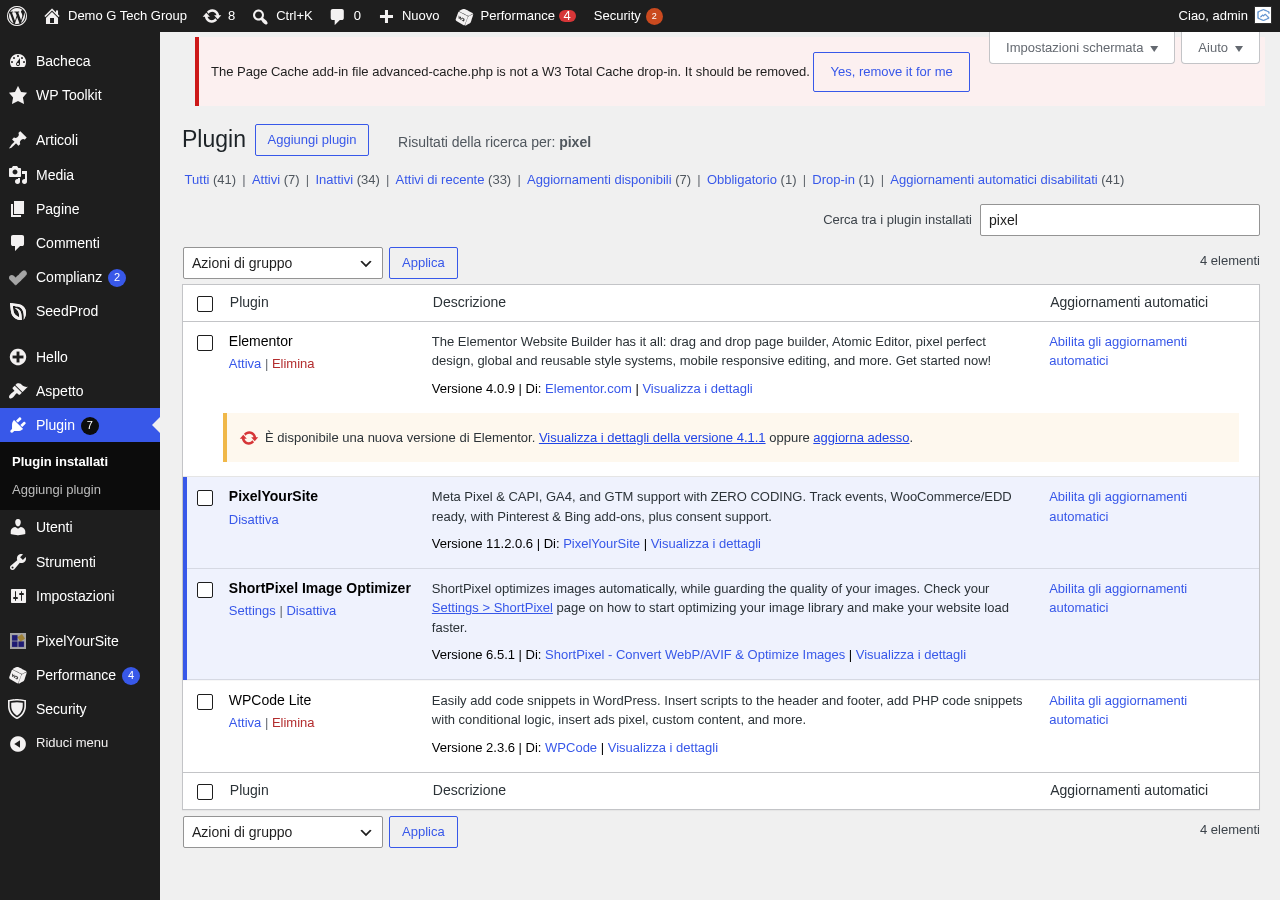
Task: Click the Bacheca dashboard icon
Action: [x=18, y=61]
